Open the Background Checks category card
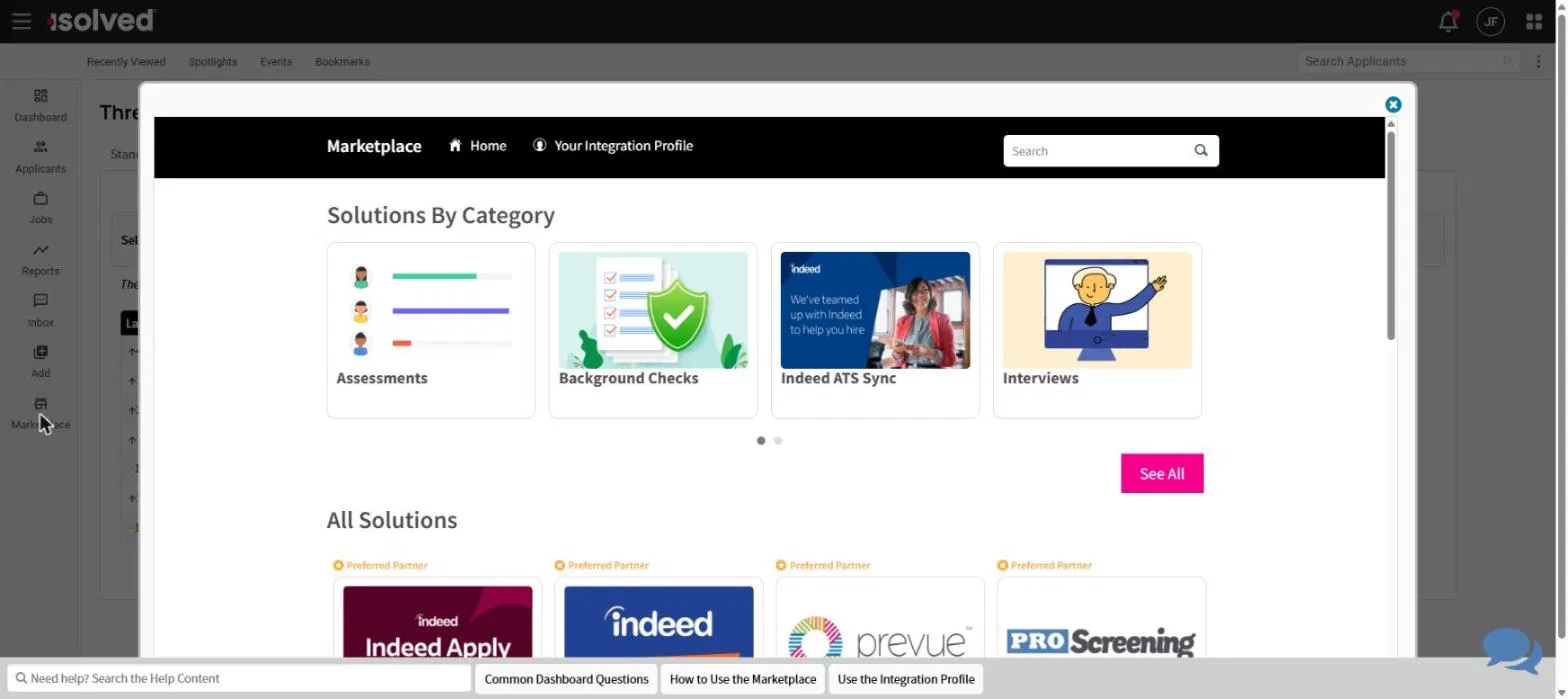The image size is (1568, 699). pyautogui.click(x=653, y=330)
